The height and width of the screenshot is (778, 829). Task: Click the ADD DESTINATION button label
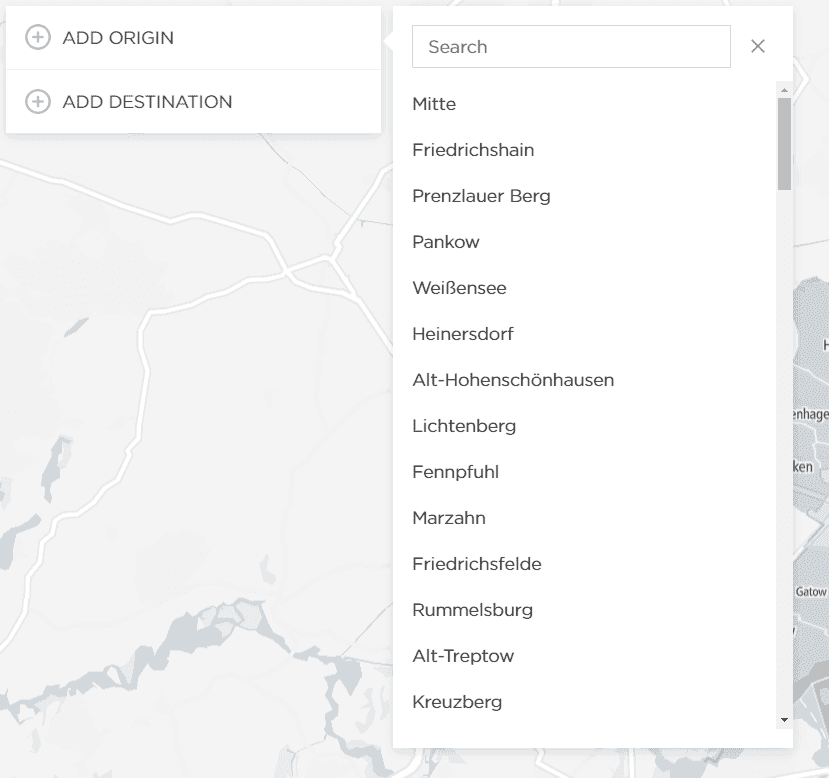(x=147, y=102)
